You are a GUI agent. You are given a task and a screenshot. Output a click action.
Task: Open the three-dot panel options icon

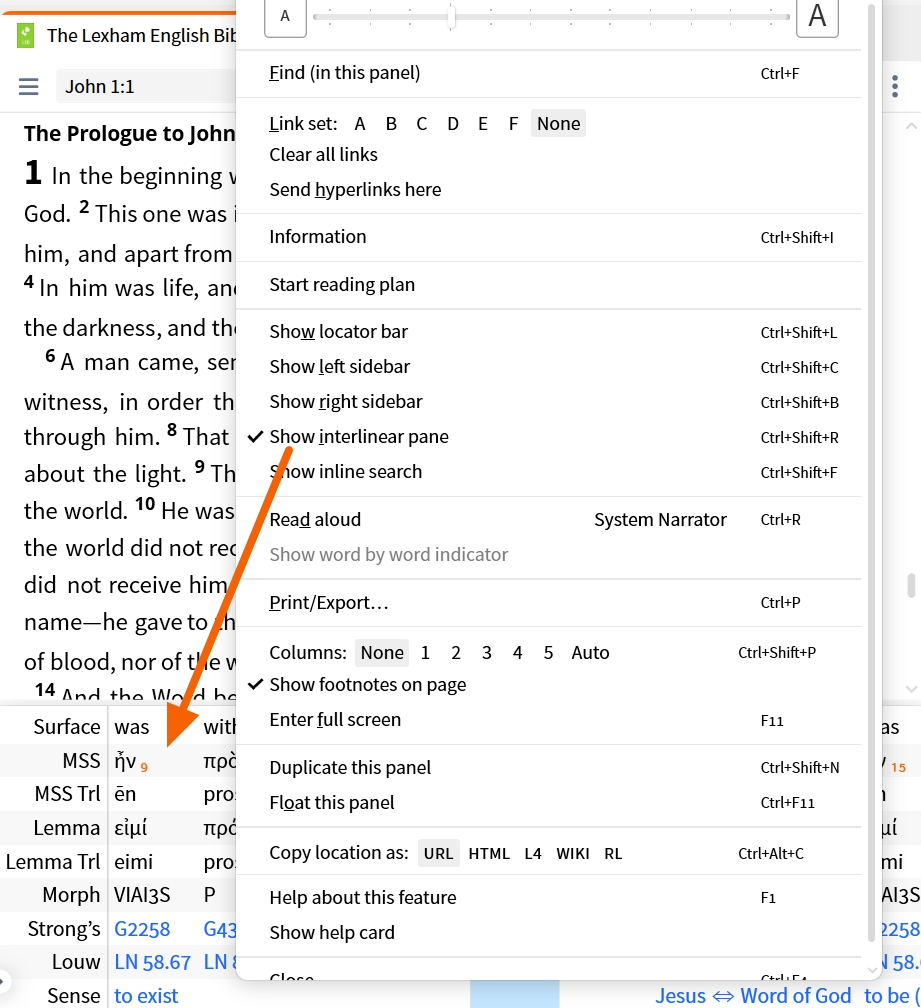tap(895, 86)
